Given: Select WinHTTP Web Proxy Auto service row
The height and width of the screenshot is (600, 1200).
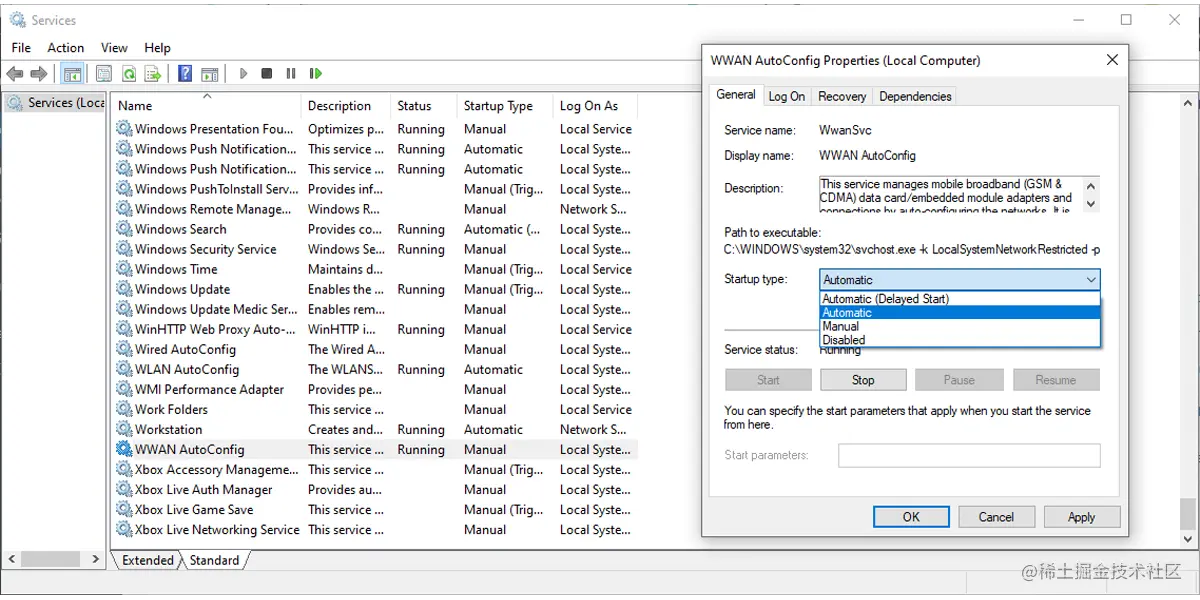Looking at the screenshot, I should (x=375, y=329).
